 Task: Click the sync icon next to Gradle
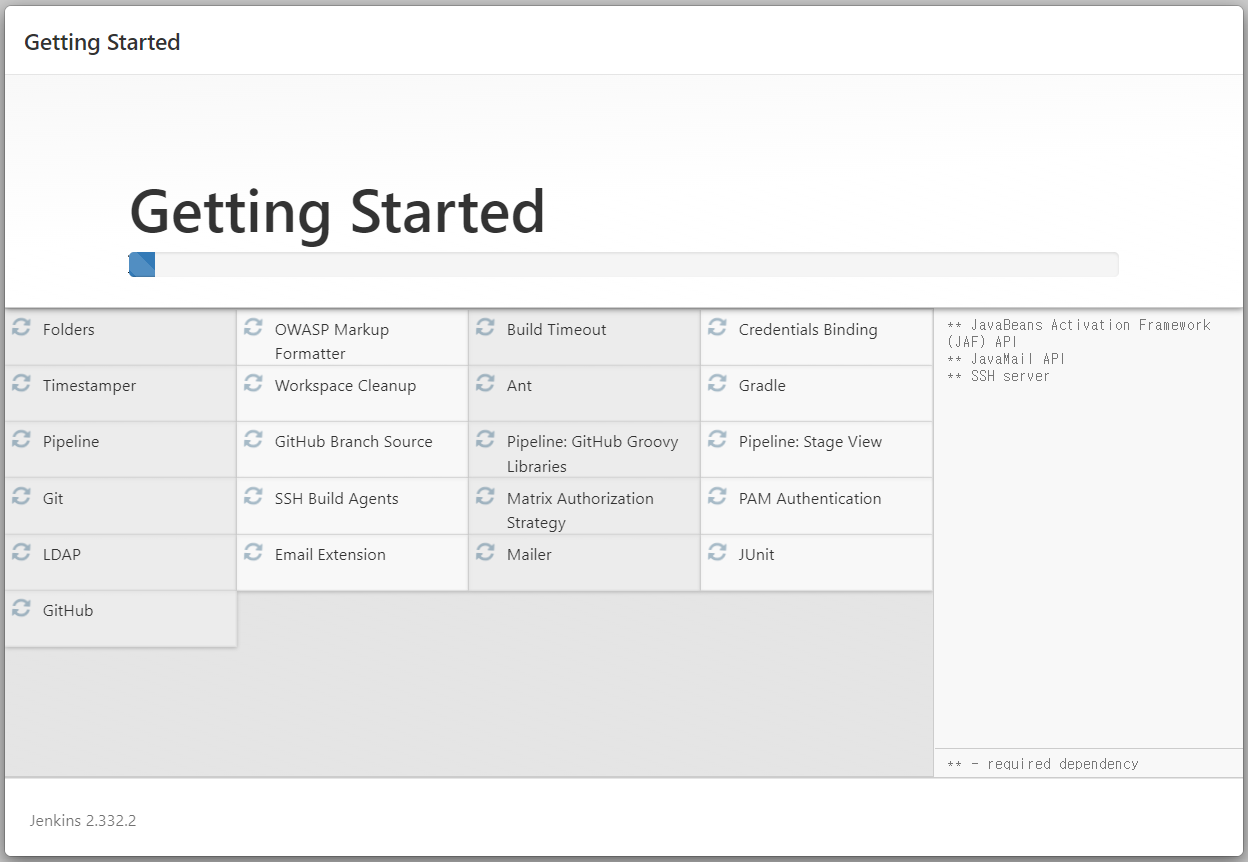point(717,383)
